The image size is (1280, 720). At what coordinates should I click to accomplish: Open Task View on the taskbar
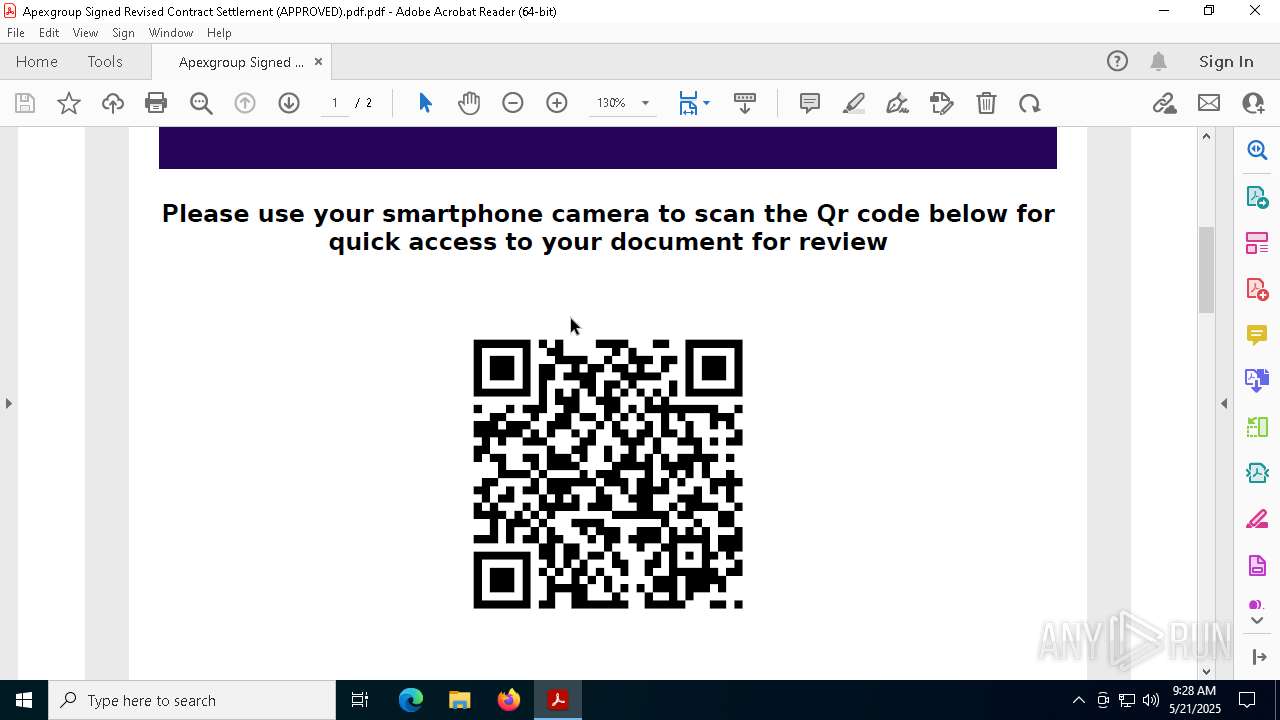point(360,700)
